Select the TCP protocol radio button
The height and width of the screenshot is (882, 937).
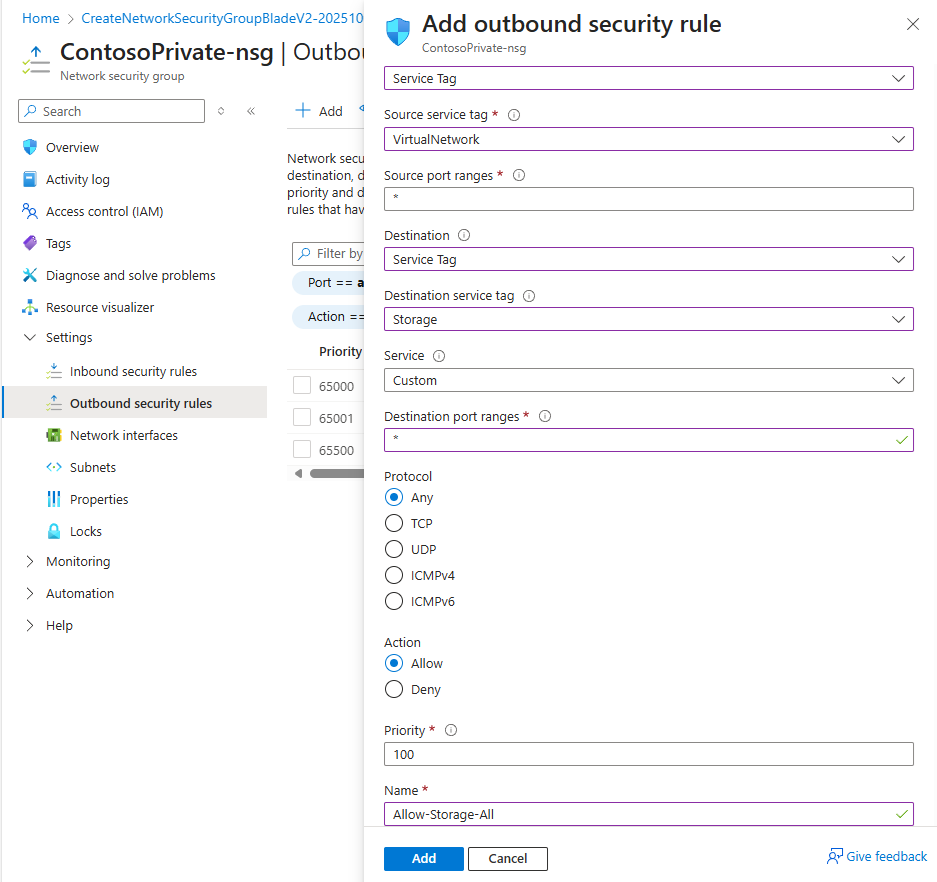pyautogui.click(x=394, y=523)
